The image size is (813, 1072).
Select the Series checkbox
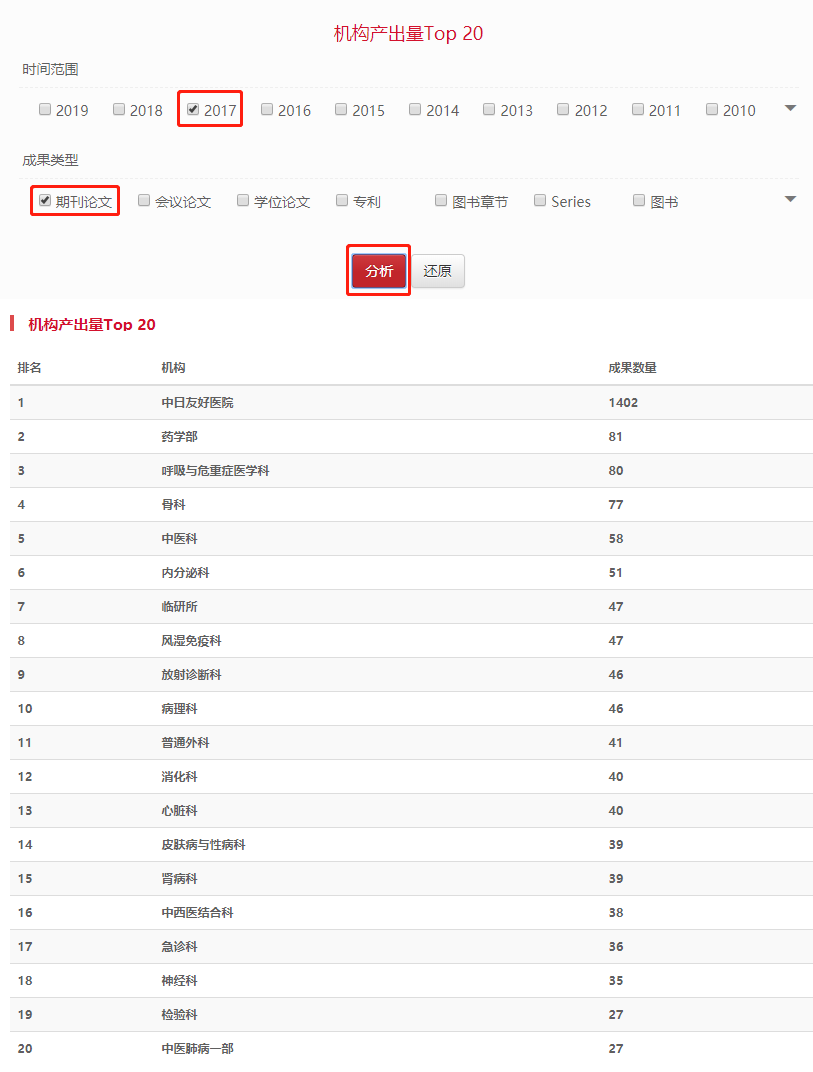coord(540,201)
